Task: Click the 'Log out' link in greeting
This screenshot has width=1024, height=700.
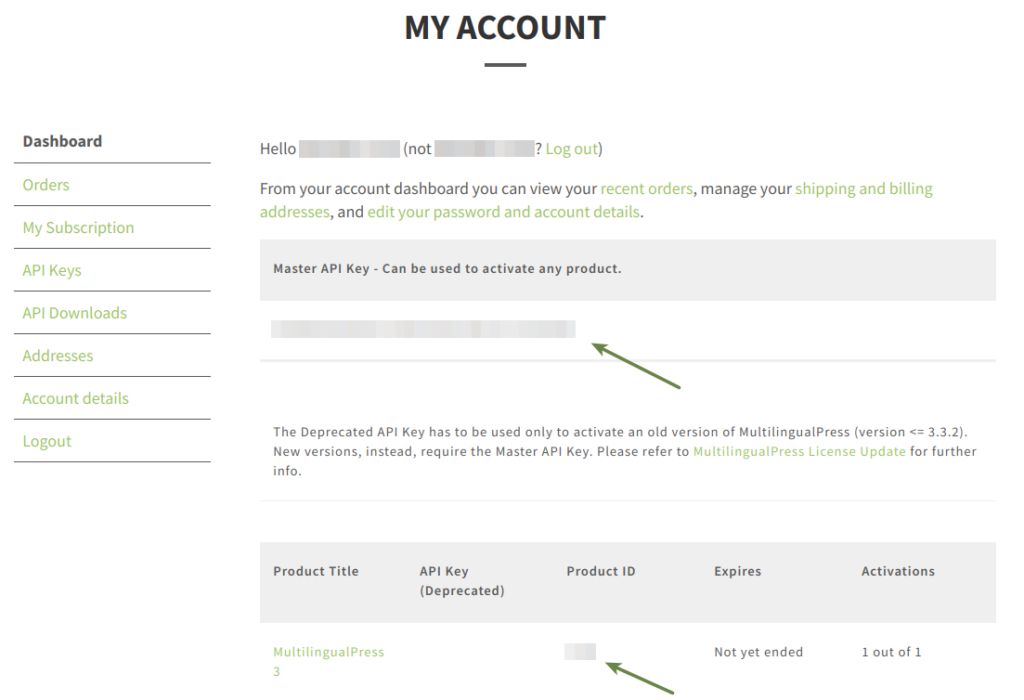Action: click(x=572, y=149)
